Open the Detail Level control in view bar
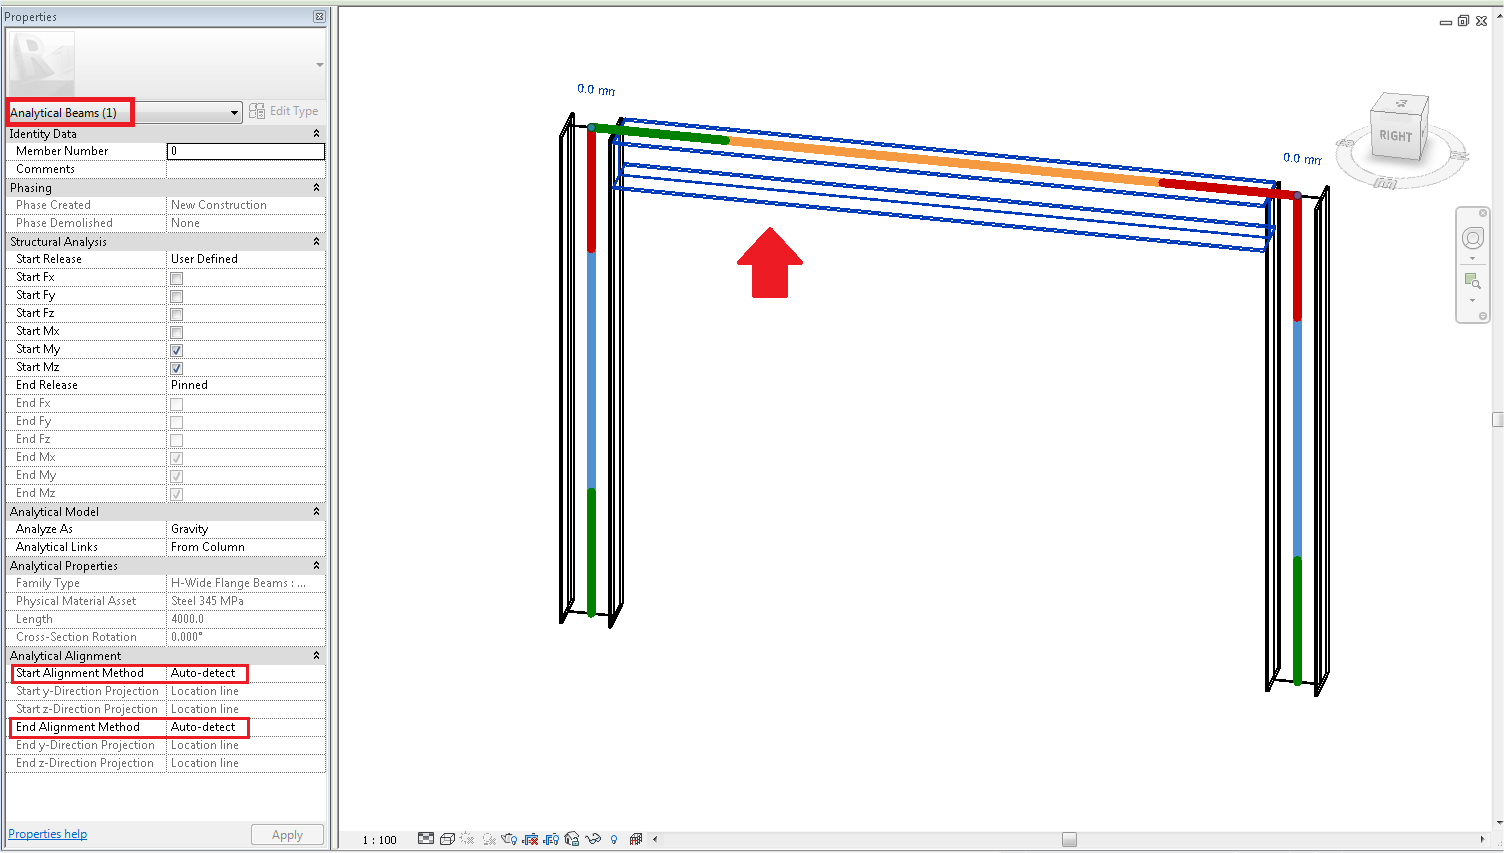This screenshot has height=853, width=1504. (426, 839)
